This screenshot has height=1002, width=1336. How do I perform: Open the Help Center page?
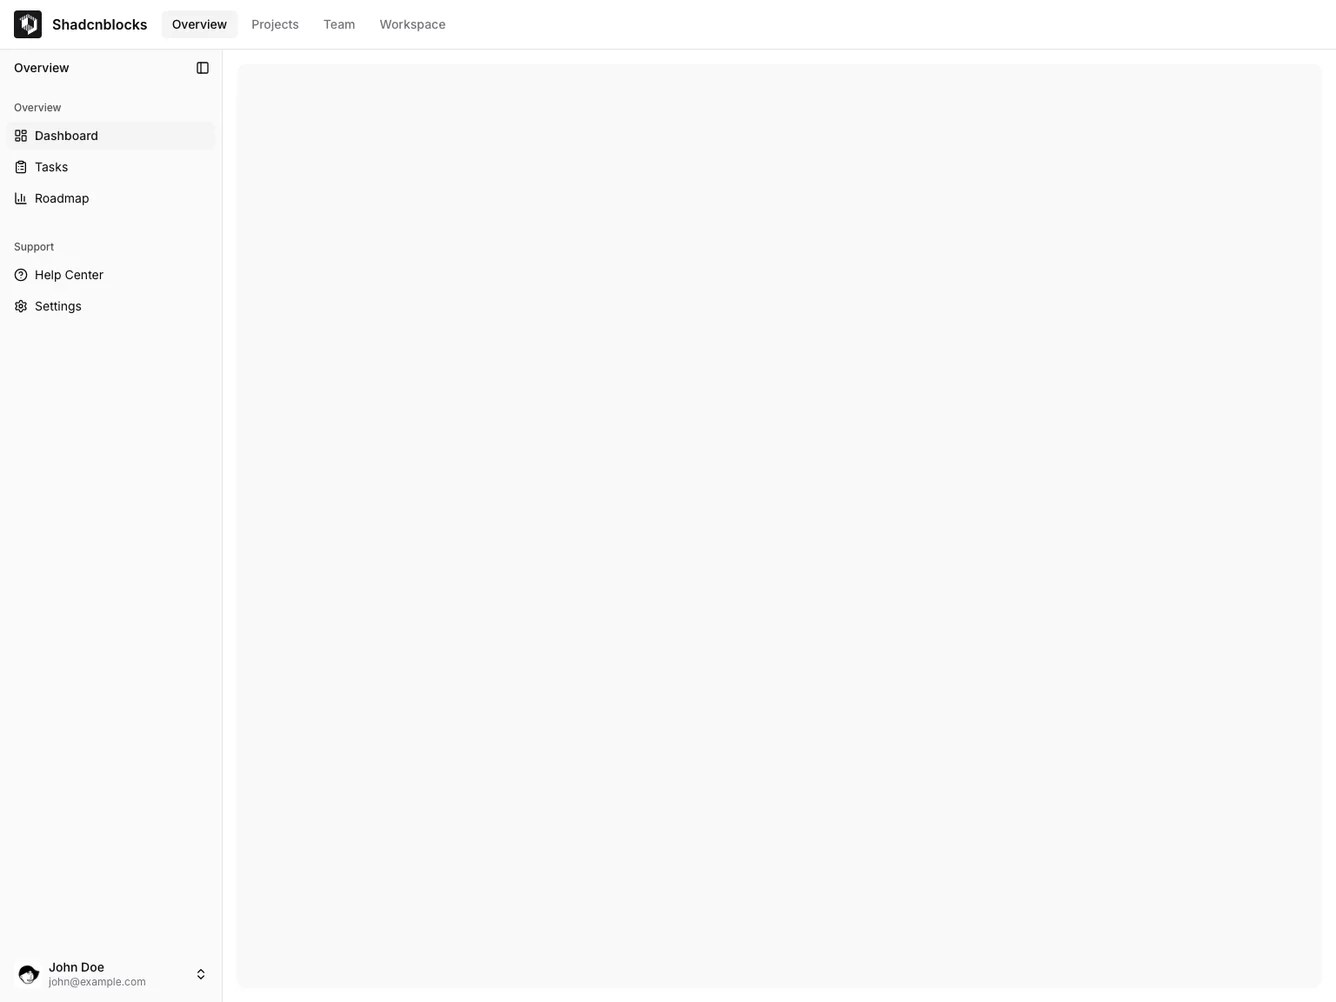point(68,274)
